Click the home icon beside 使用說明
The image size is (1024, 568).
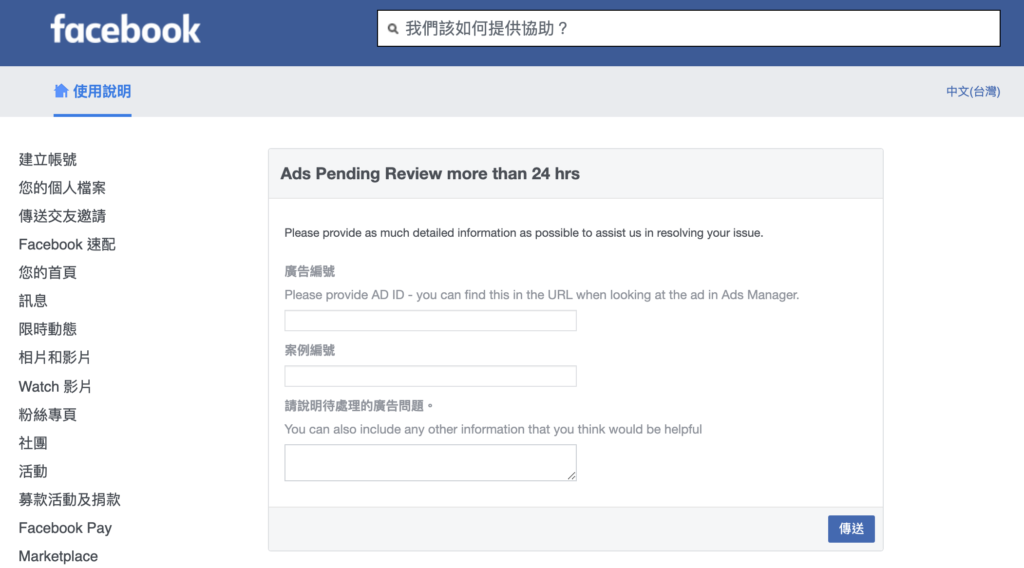(61, 91)
